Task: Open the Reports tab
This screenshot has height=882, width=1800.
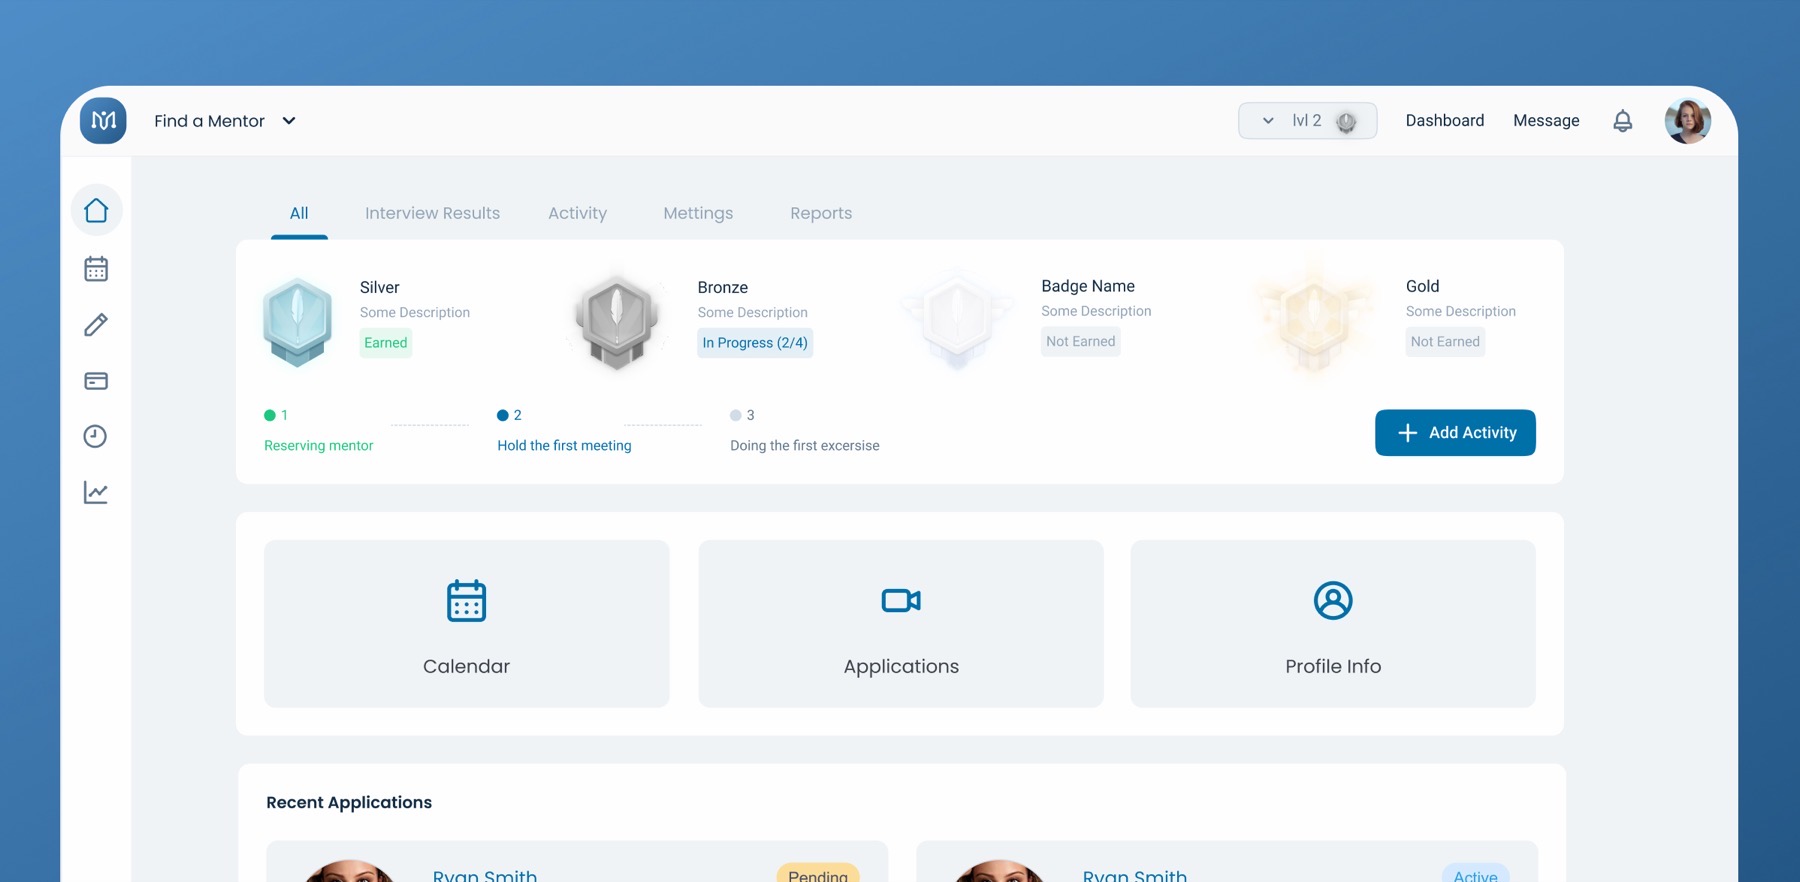Action: pyautogui.click(x=821, y=213)
